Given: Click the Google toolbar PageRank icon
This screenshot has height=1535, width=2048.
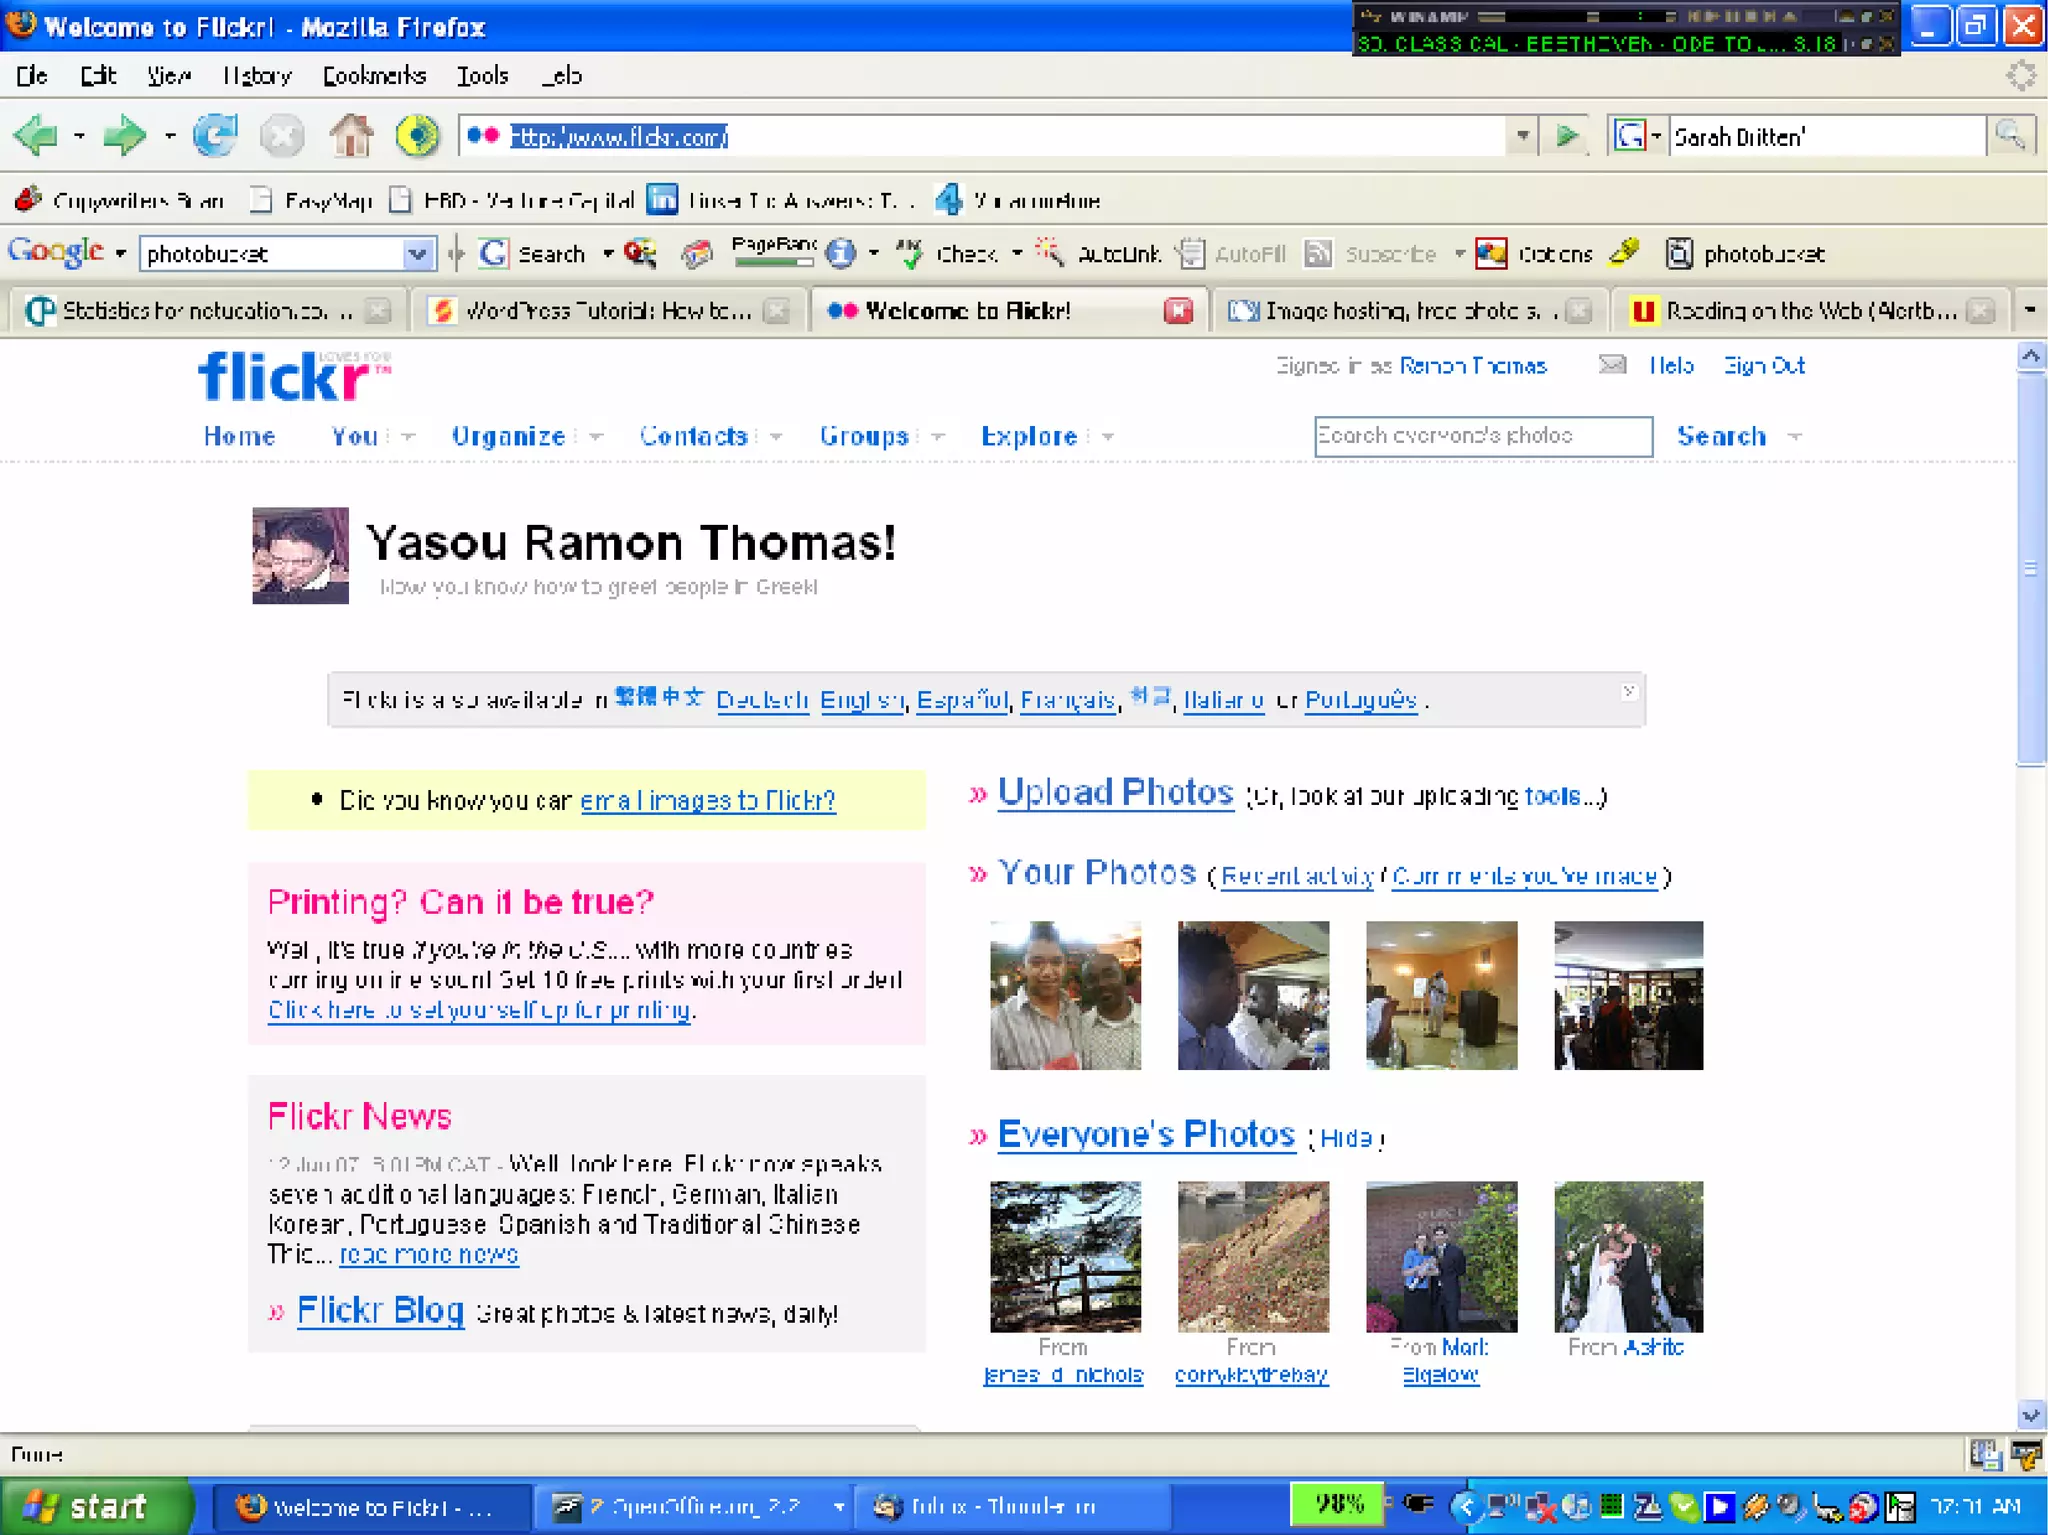Looking at the screenshot, I should (774, 253).
